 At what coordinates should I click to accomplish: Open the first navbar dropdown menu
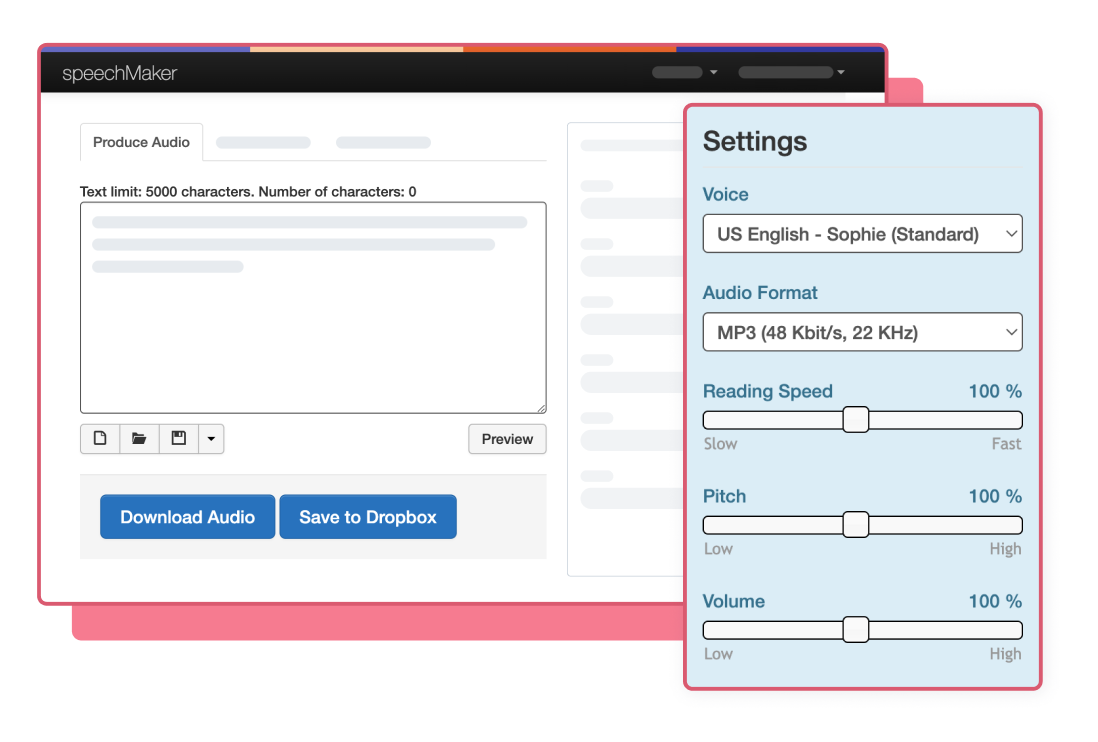tap(685, 72)
